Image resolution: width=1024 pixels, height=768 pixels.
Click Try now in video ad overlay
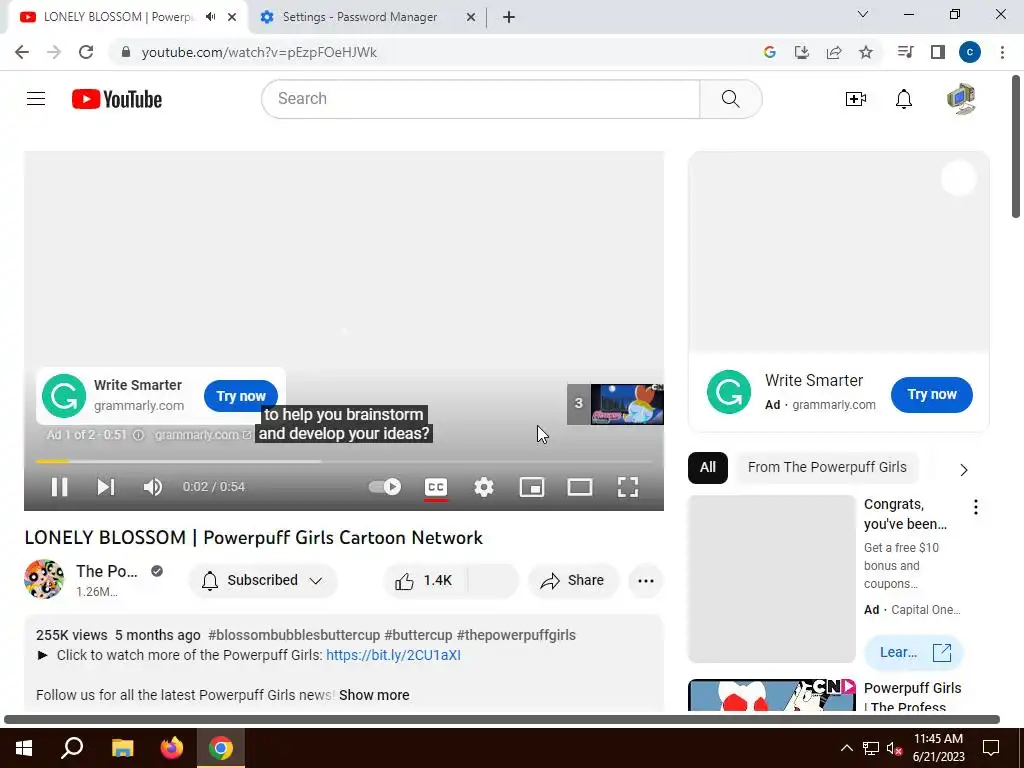tap(241, 396)
